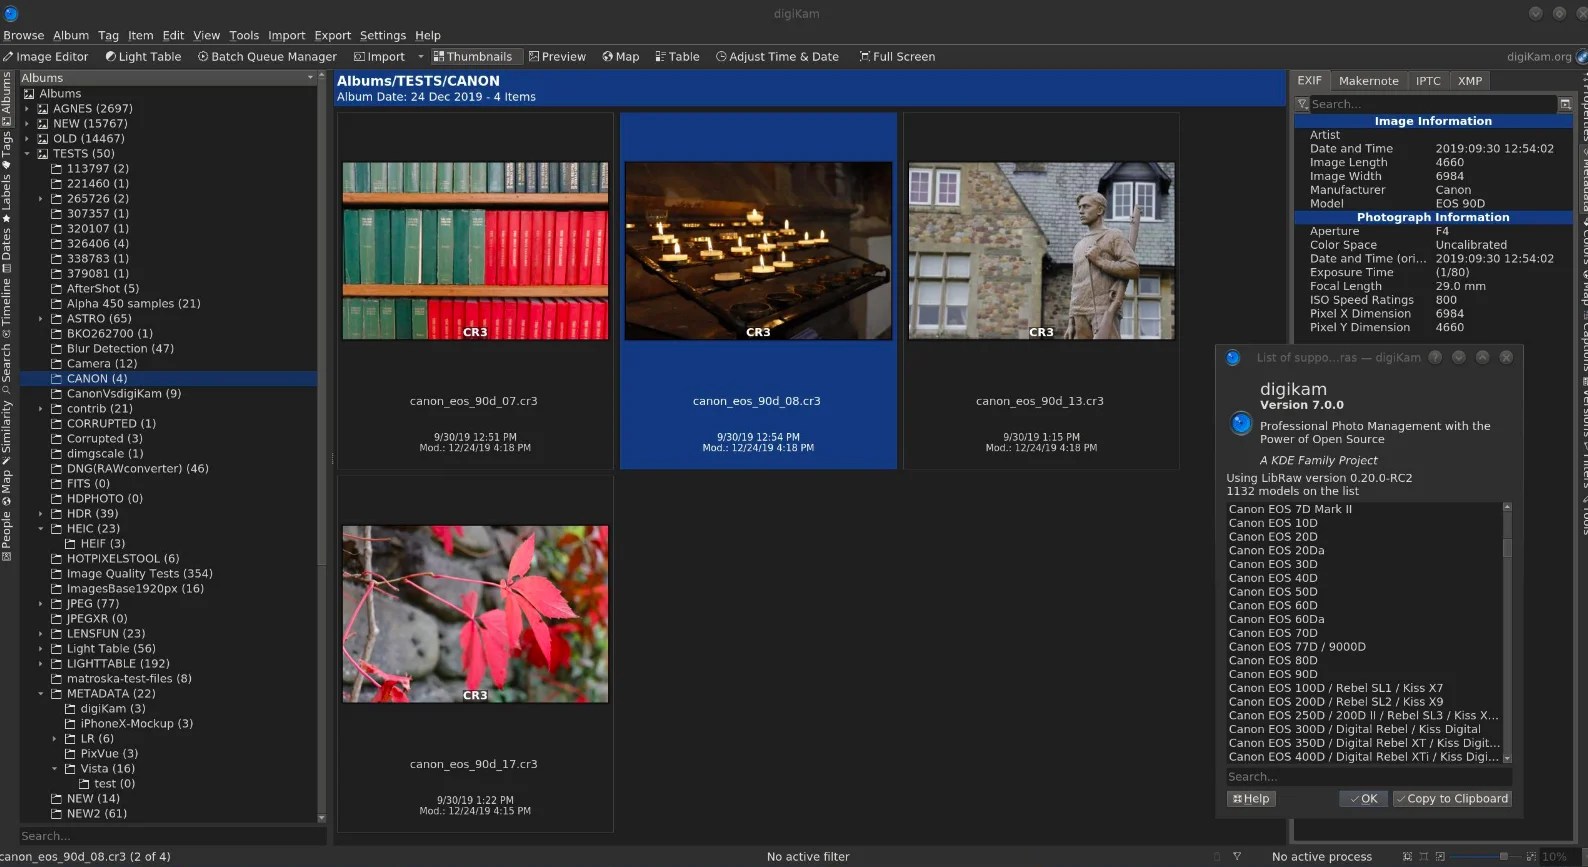Open the Similarity left sidebar tab
Image resolution: width=1588 pixels, height=867 pixels.
click(7, 433)
